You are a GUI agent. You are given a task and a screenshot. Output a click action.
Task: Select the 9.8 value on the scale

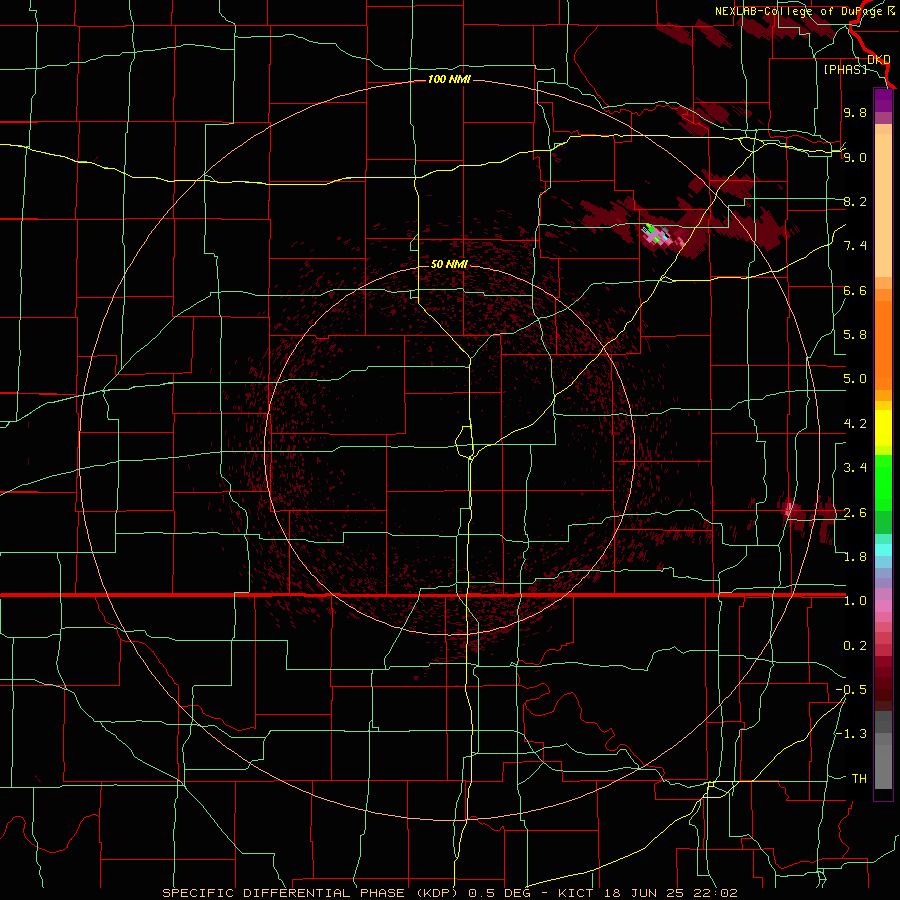pyautogui.click(x=855, y=112)
